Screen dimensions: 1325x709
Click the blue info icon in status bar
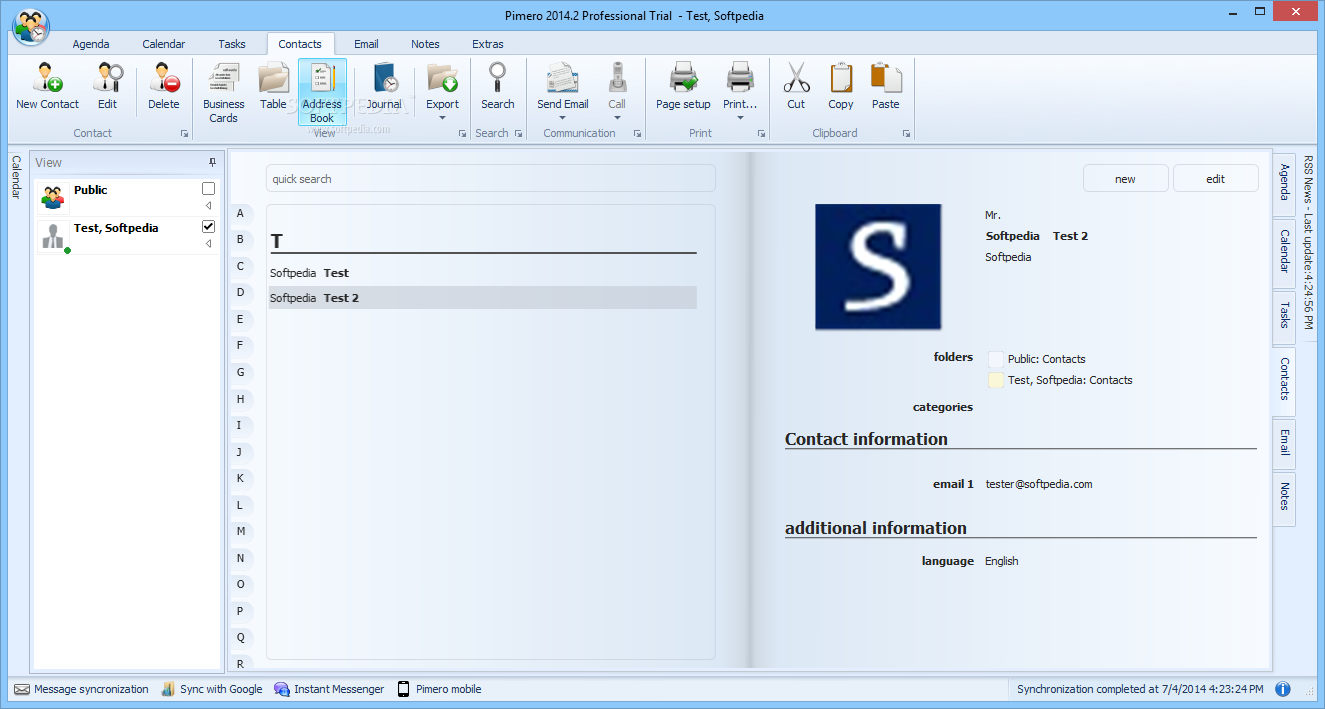tap(1283, 689)
